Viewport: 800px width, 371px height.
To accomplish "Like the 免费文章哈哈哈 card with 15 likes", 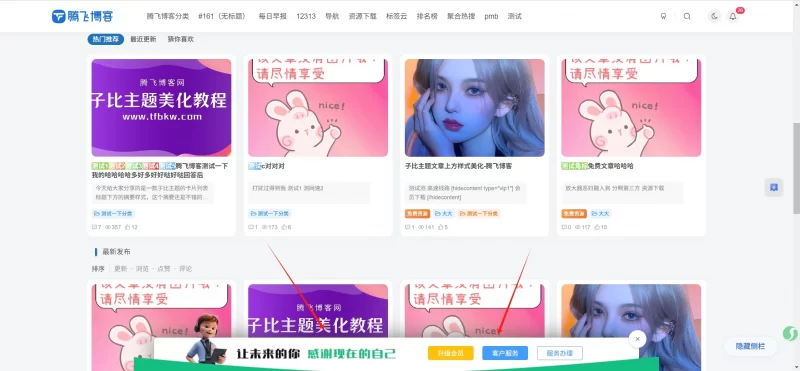I will 601,227.
